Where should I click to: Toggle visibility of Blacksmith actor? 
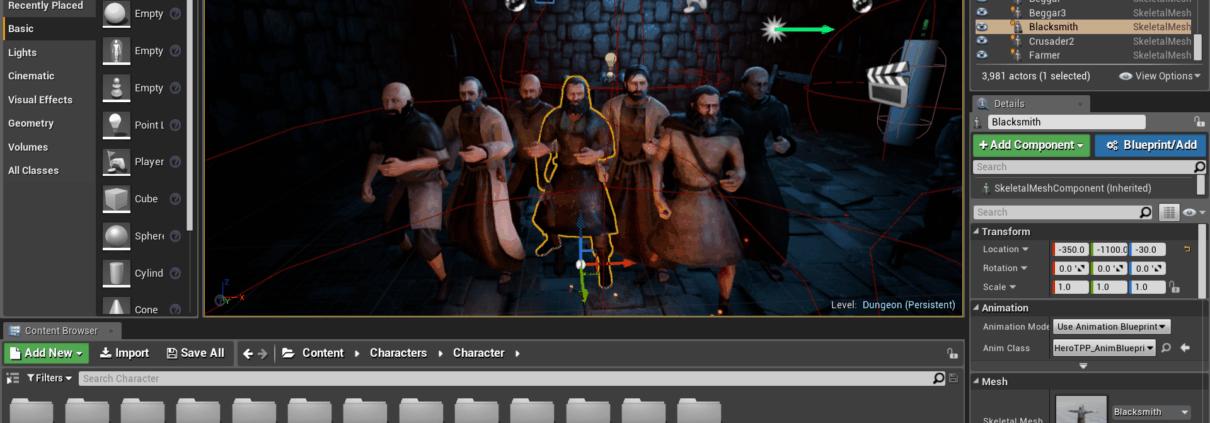981,27
